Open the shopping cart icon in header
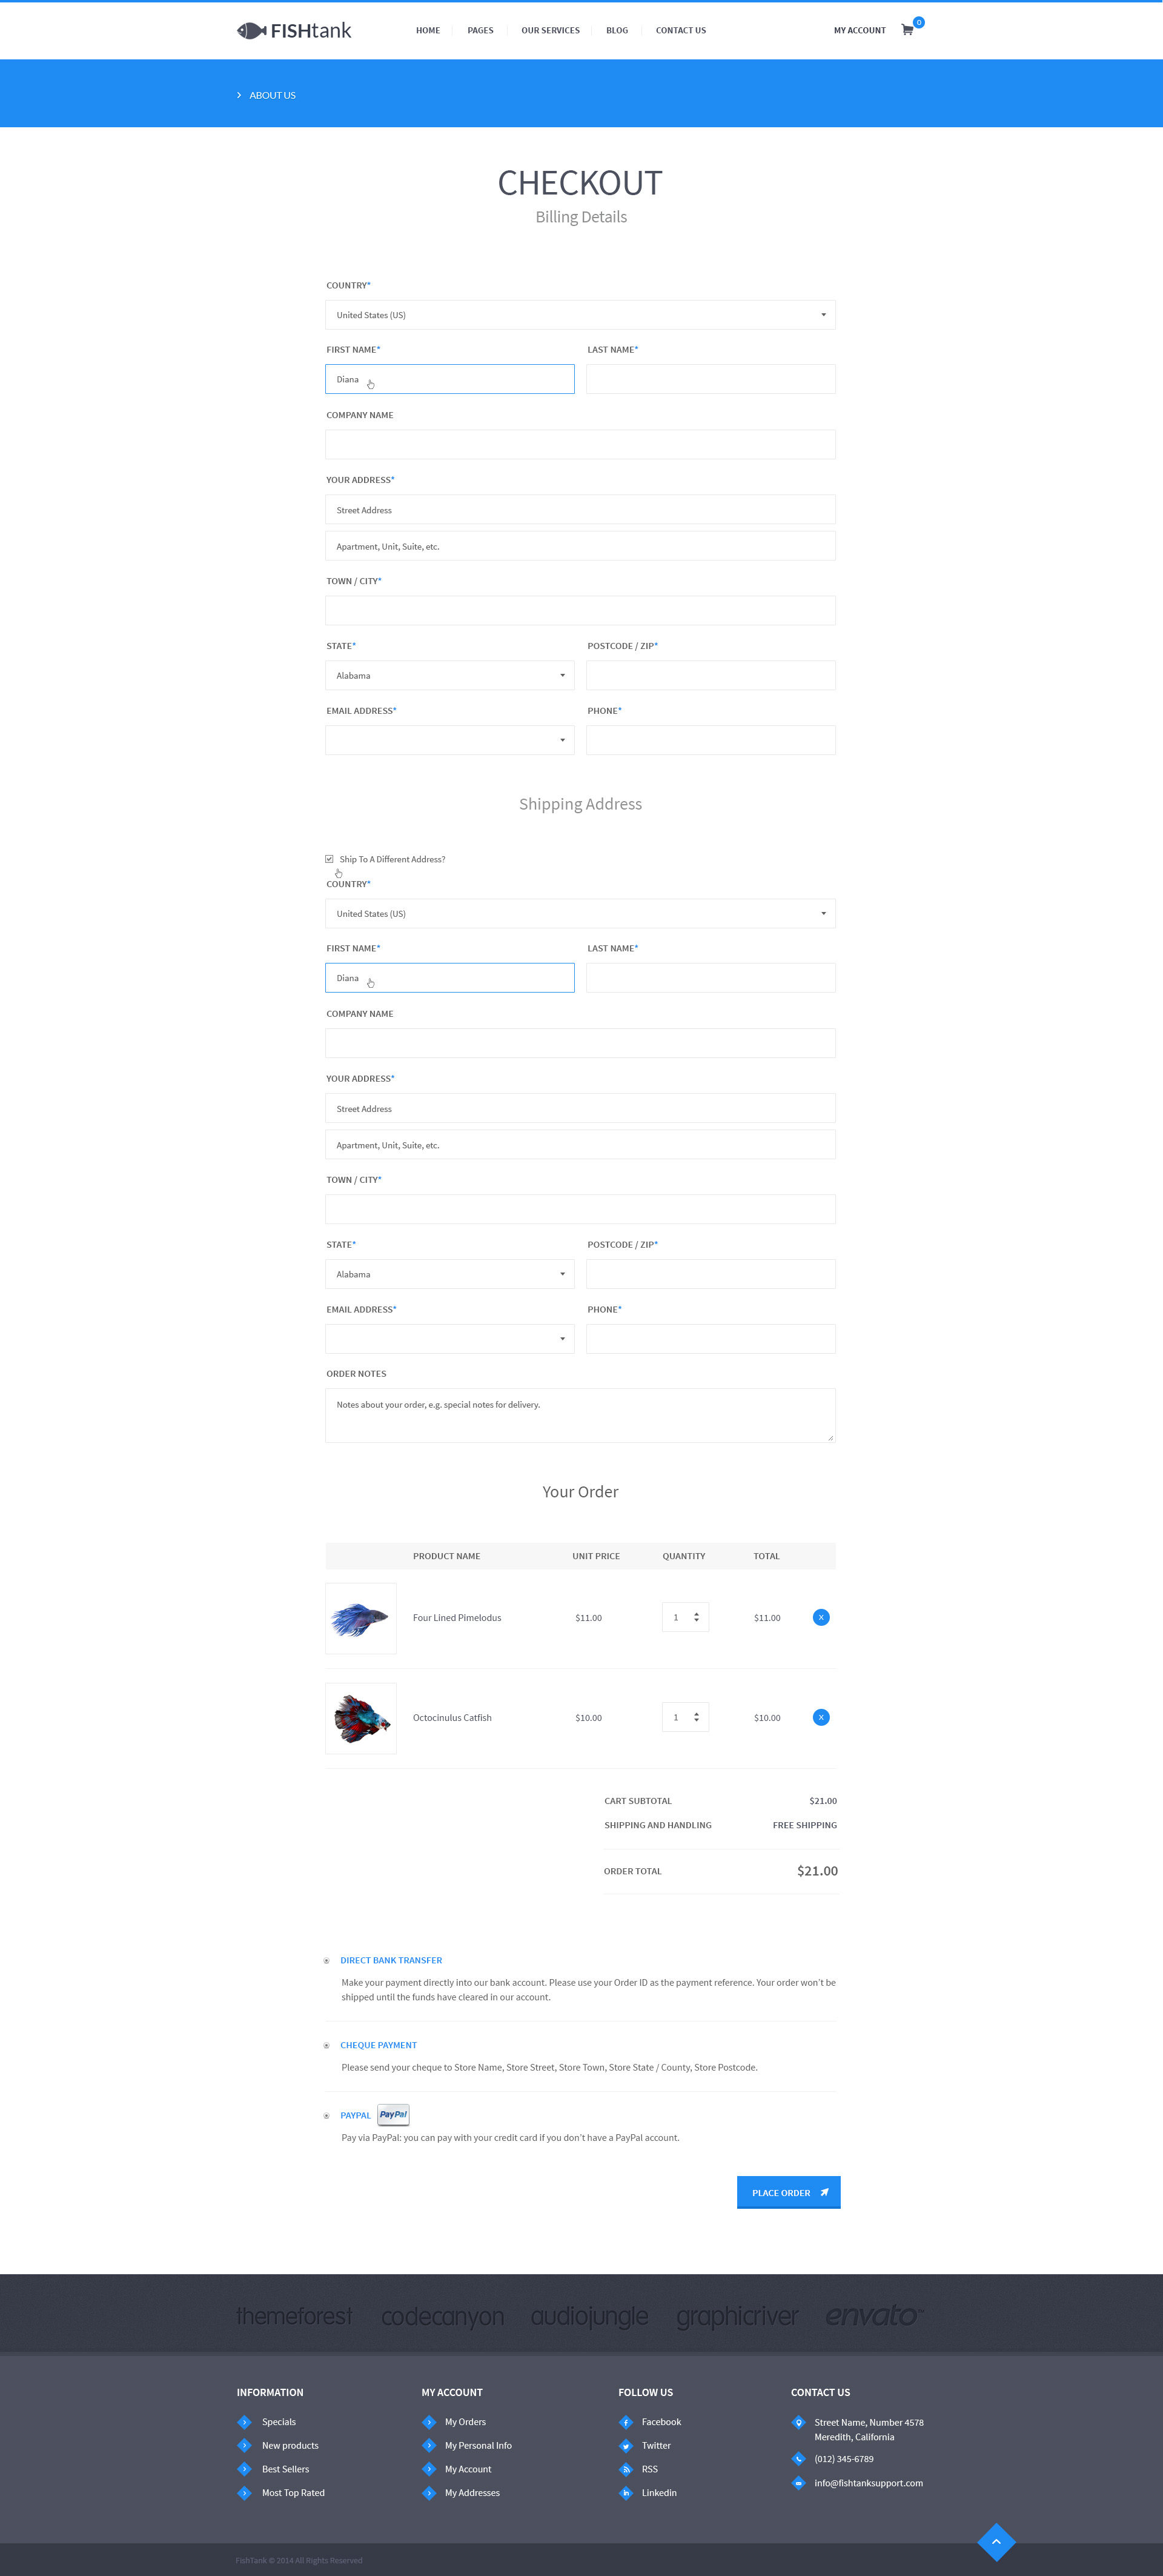Screen dimensions: 1163x2576 tap(907, 30)
